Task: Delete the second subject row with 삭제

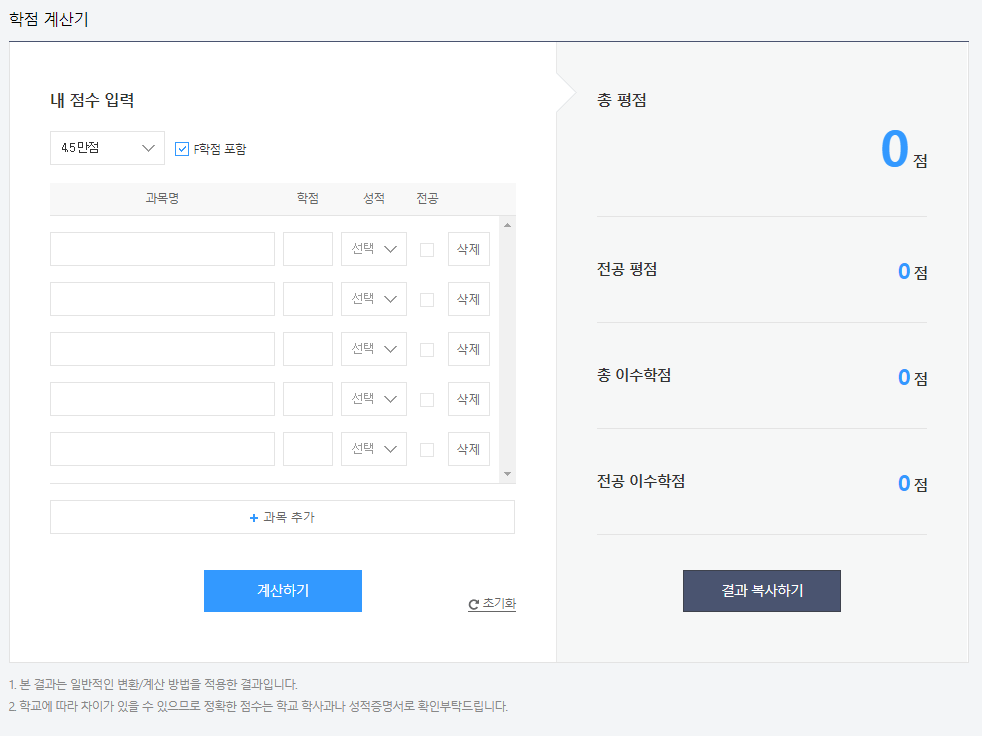Action: 468,299
